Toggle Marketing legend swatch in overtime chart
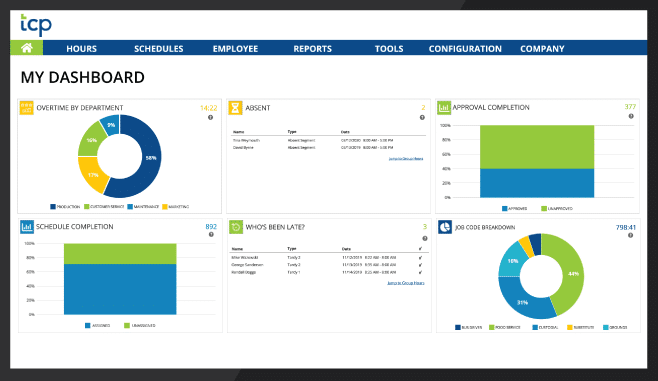Viewport: 658px width, 381px height. (165, 206)
